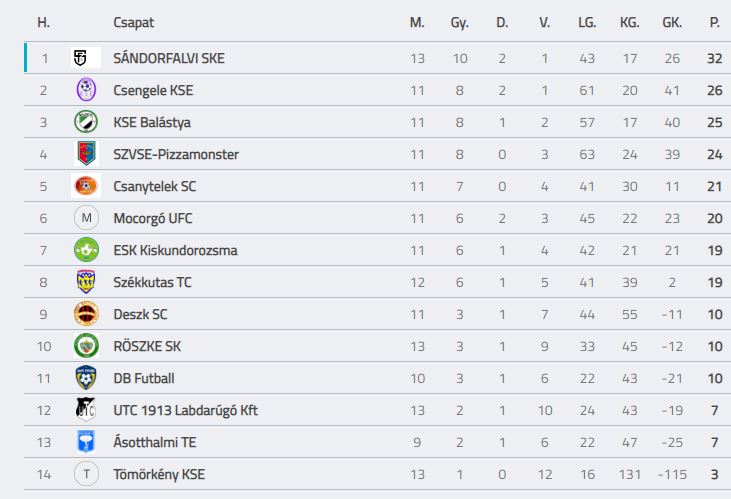Viewport: 731px width, 499px height.
Task: Click the SÁNDORFALVI SKE team logo
Action: (86, 58)
